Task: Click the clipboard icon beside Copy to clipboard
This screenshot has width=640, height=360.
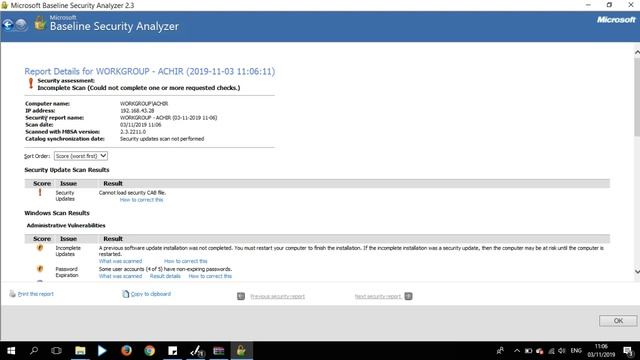Action: coord(126,293)
